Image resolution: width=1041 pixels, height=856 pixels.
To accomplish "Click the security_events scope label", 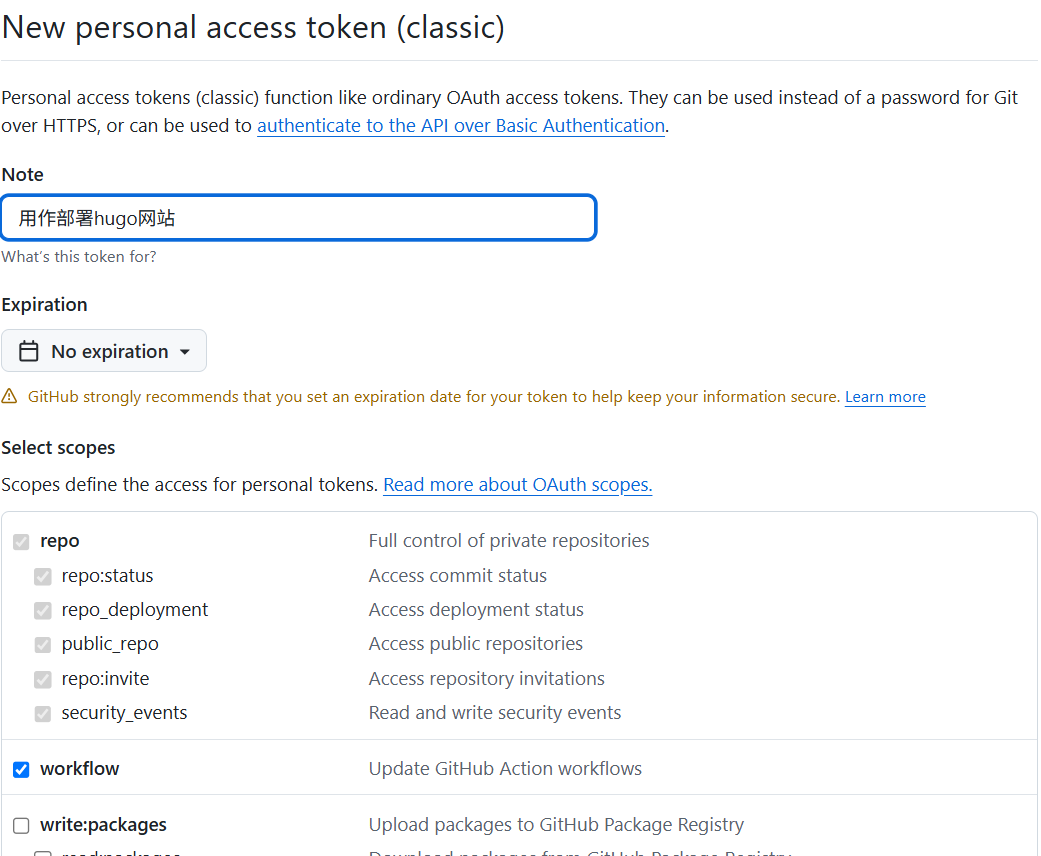I will pos(124,713).
